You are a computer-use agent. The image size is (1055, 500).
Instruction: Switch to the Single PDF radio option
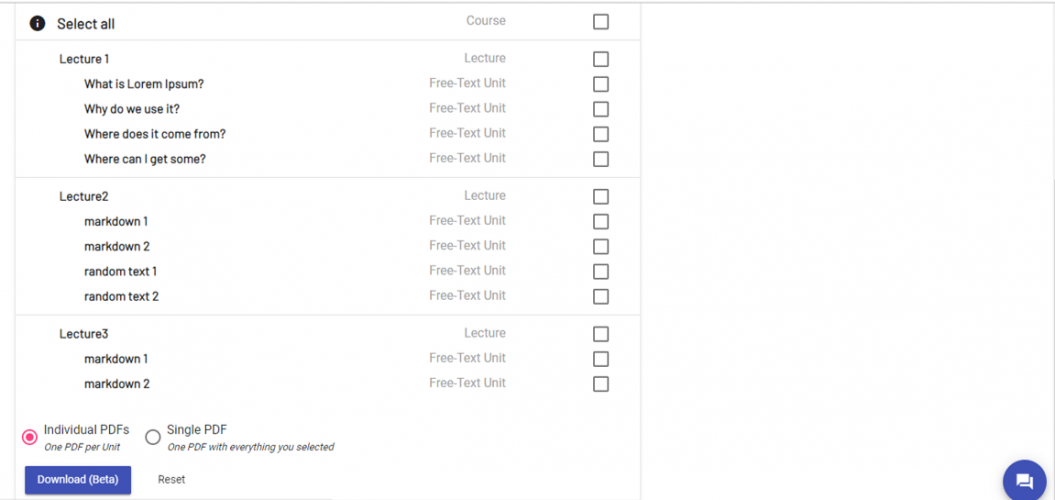click(x=153, y=437)
